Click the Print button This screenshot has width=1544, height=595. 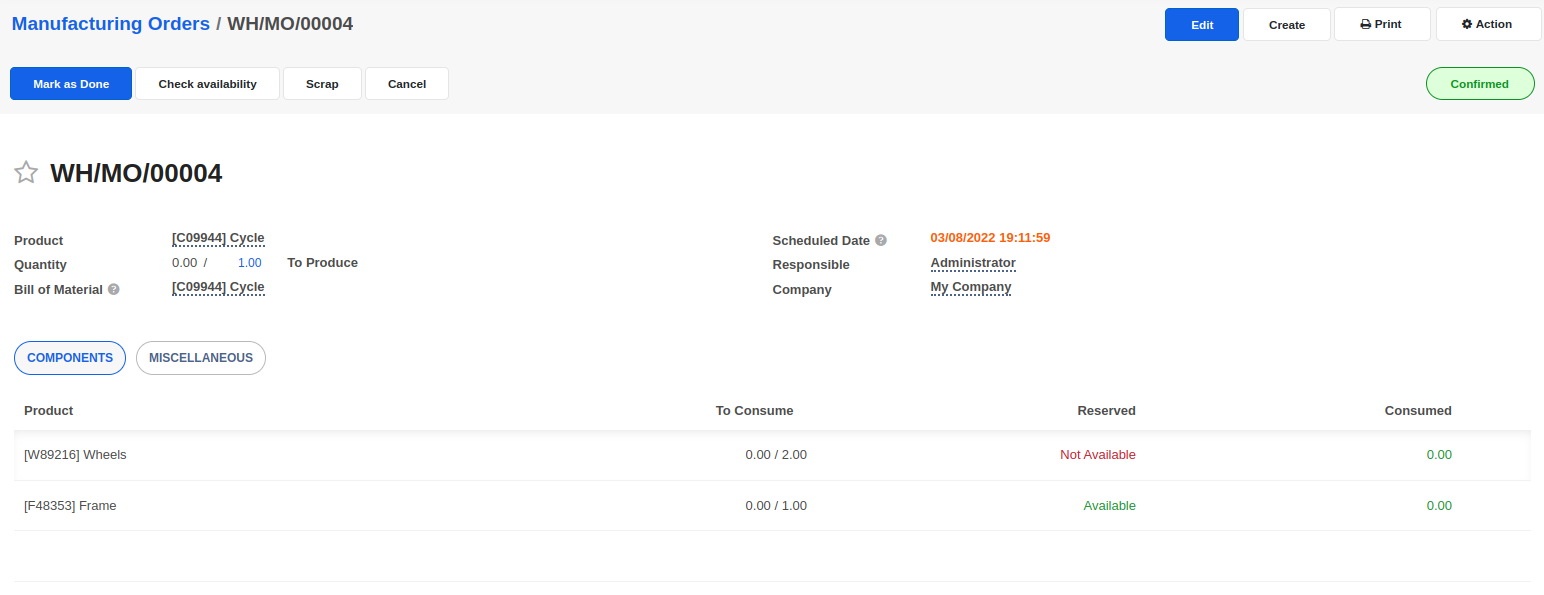1381,24
